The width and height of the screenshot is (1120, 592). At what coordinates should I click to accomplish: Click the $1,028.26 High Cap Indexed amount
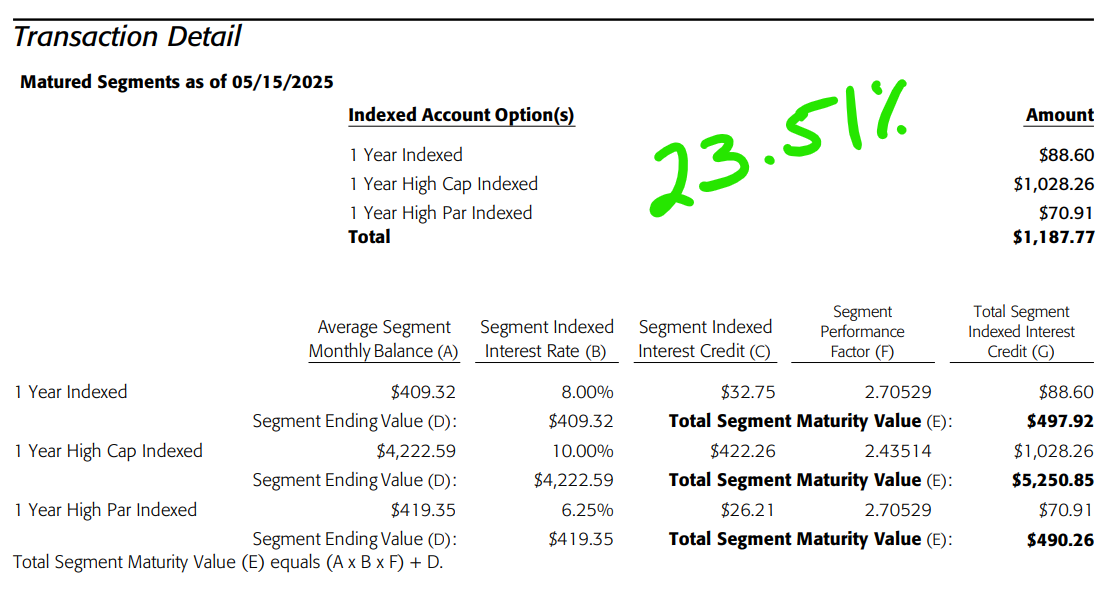(x=1054, y=184)
